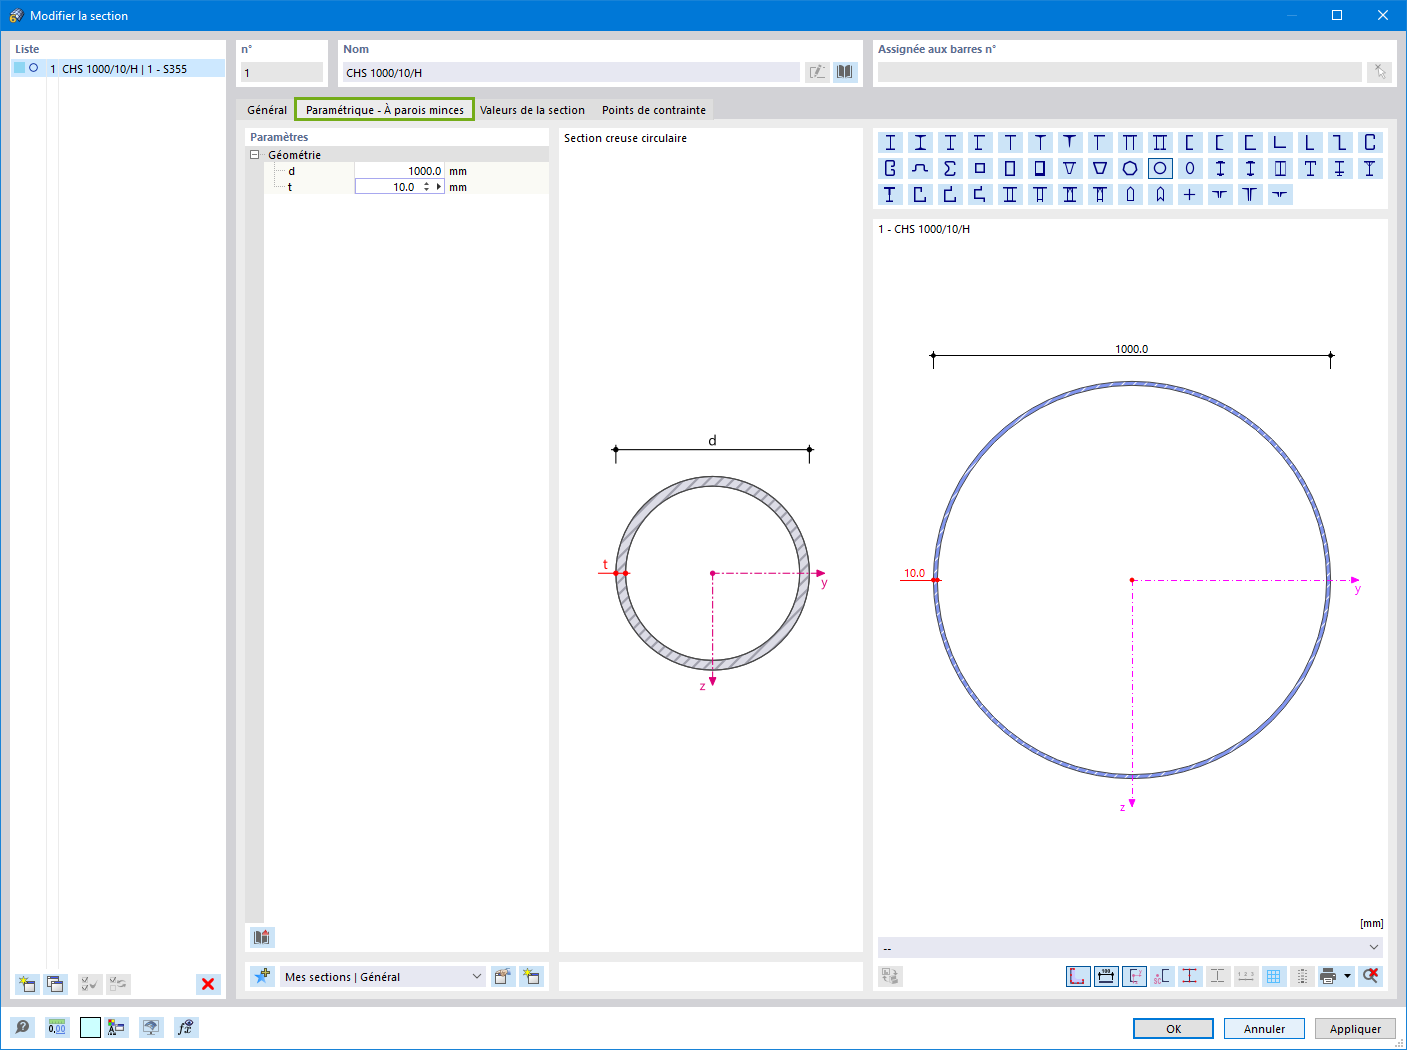Add section to favorites with star icon
The width and height of the screenshot is (1407, 1050).
point(262,977)
